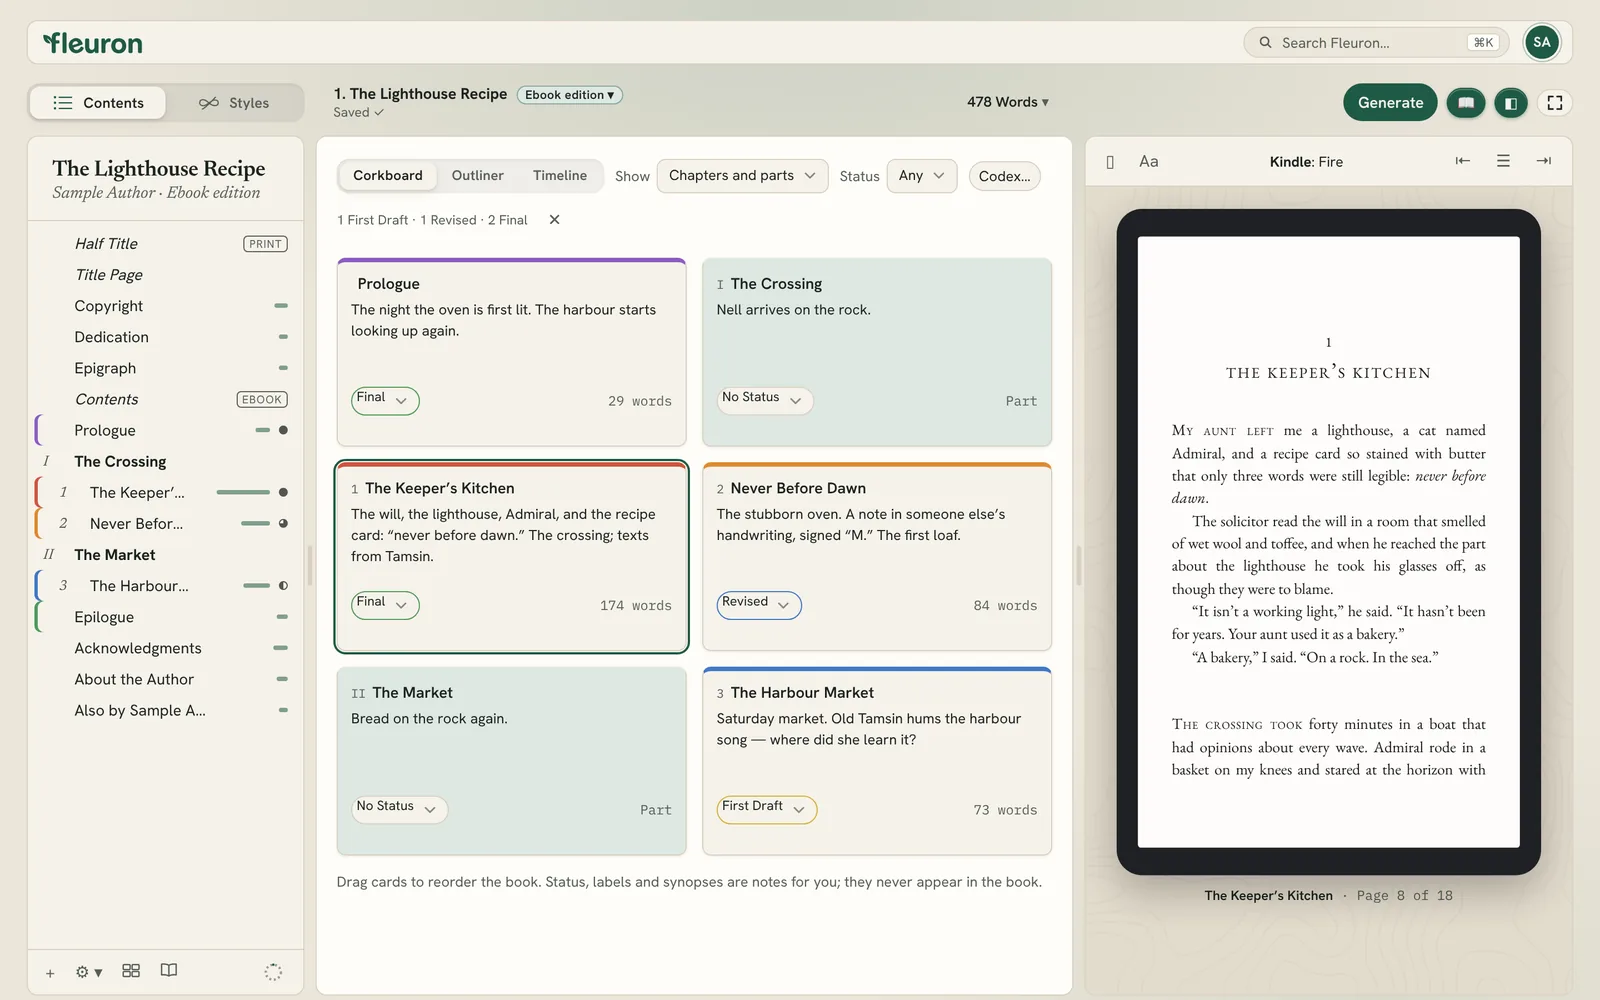This screenshot has height=1000, width=1600.
Task: Open the Status Any filter dropdown
Action: pos(922,176)
